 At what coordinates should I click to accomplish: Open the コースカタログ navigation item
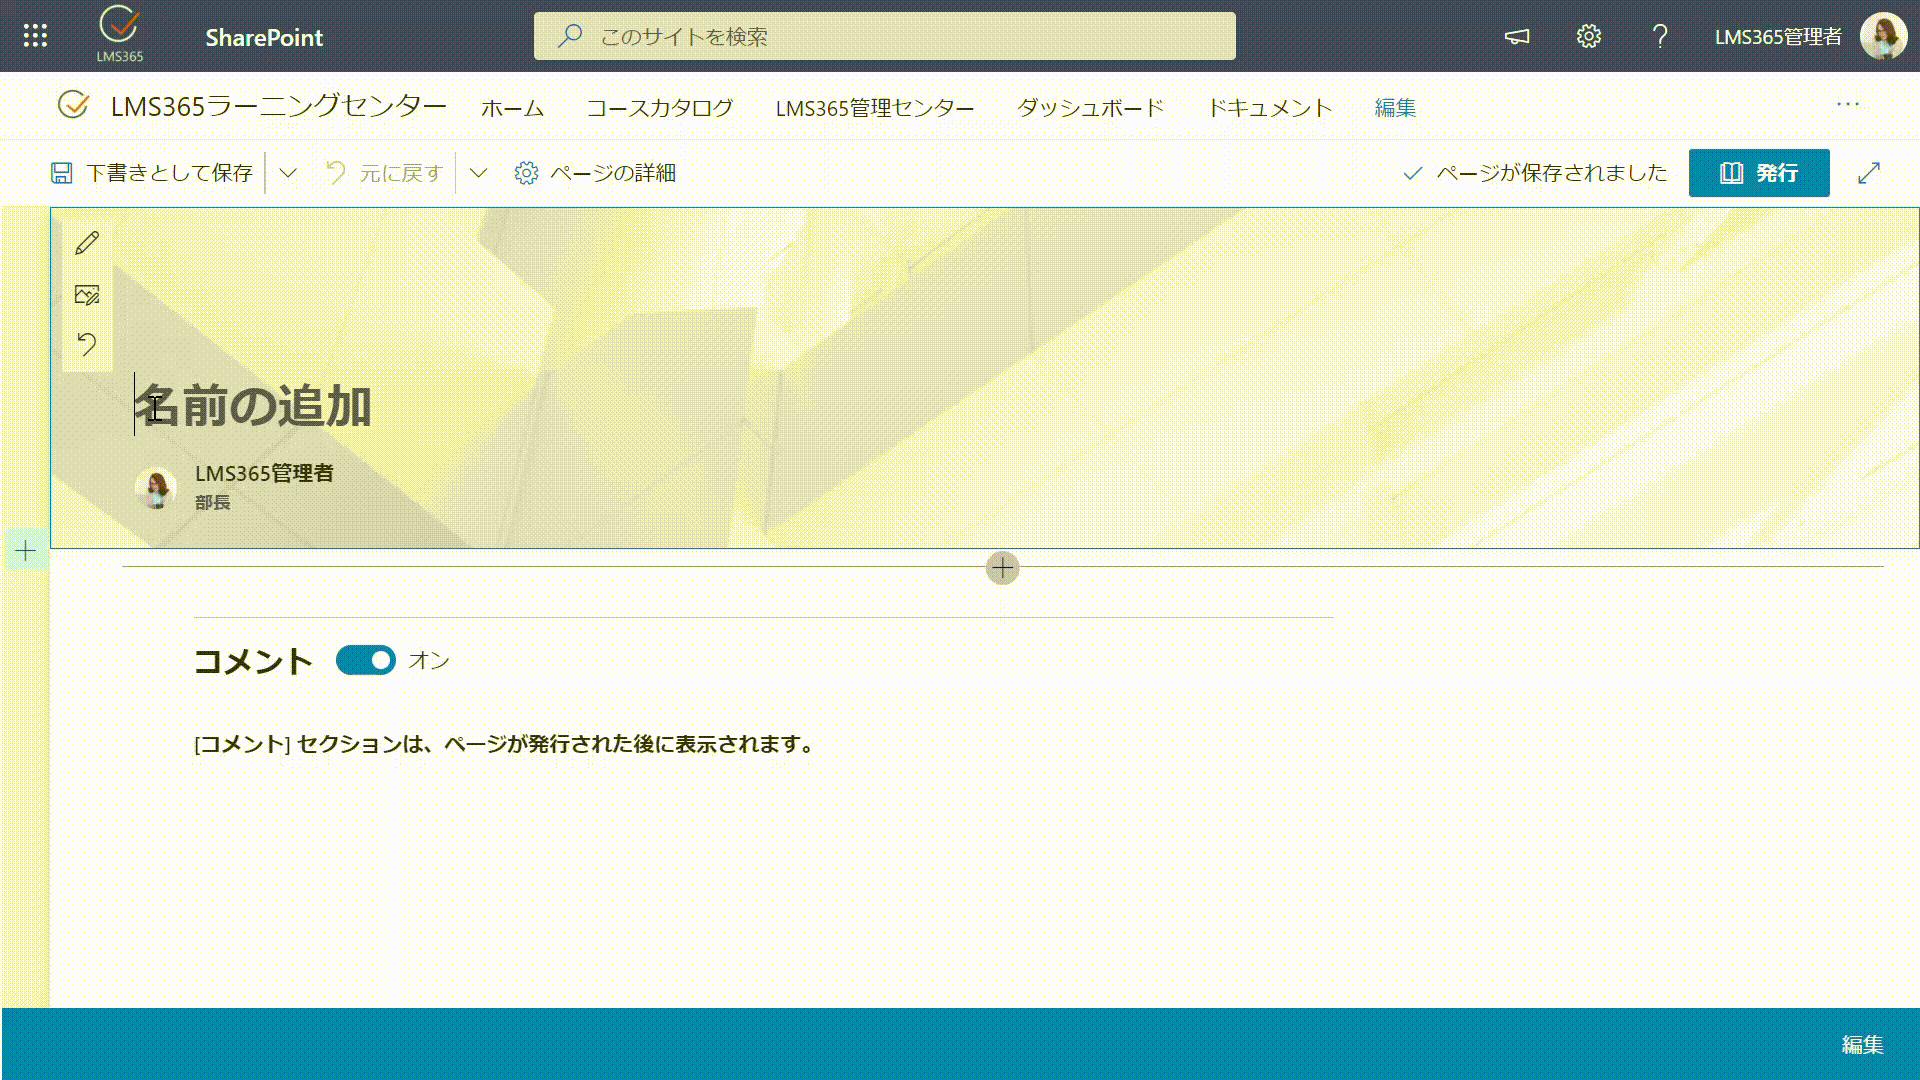coord(660,108)
